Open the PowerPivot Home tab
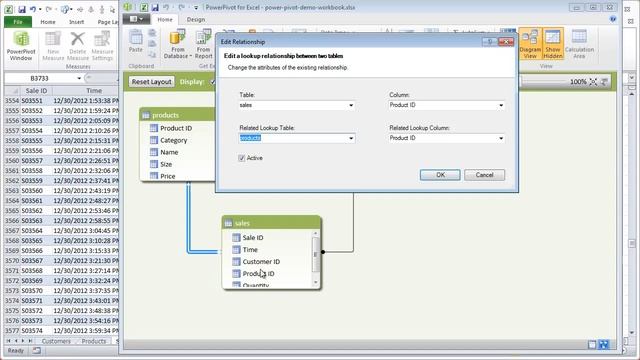 [x=165, y=19]
